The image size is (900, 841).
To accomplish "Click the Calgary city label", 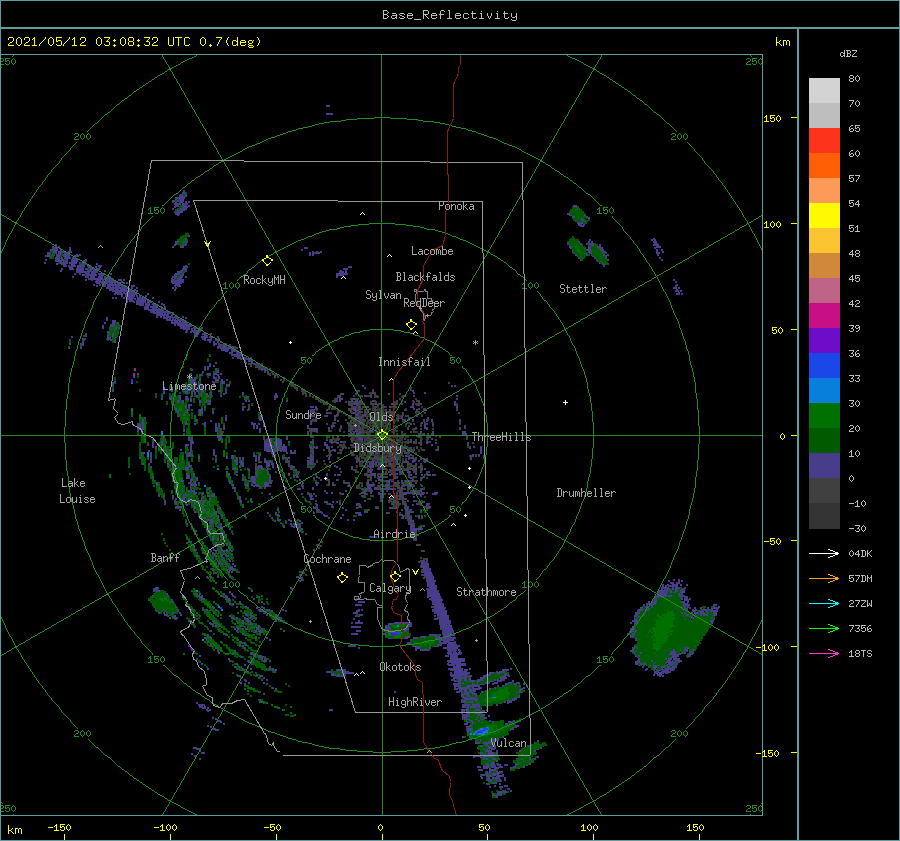I will pyautogui.click(x=390, y=588).
